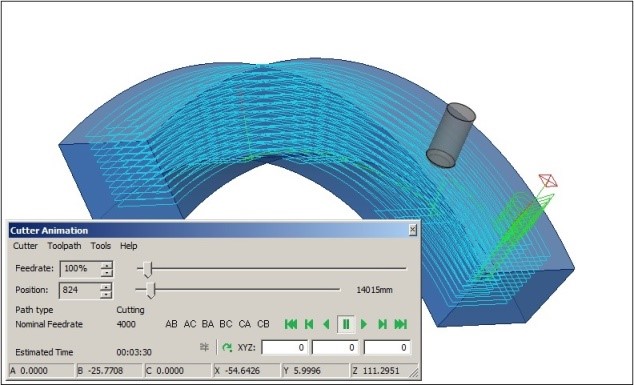Click the Position field showing 824
The image size is (634, 385).
(80, 290)
